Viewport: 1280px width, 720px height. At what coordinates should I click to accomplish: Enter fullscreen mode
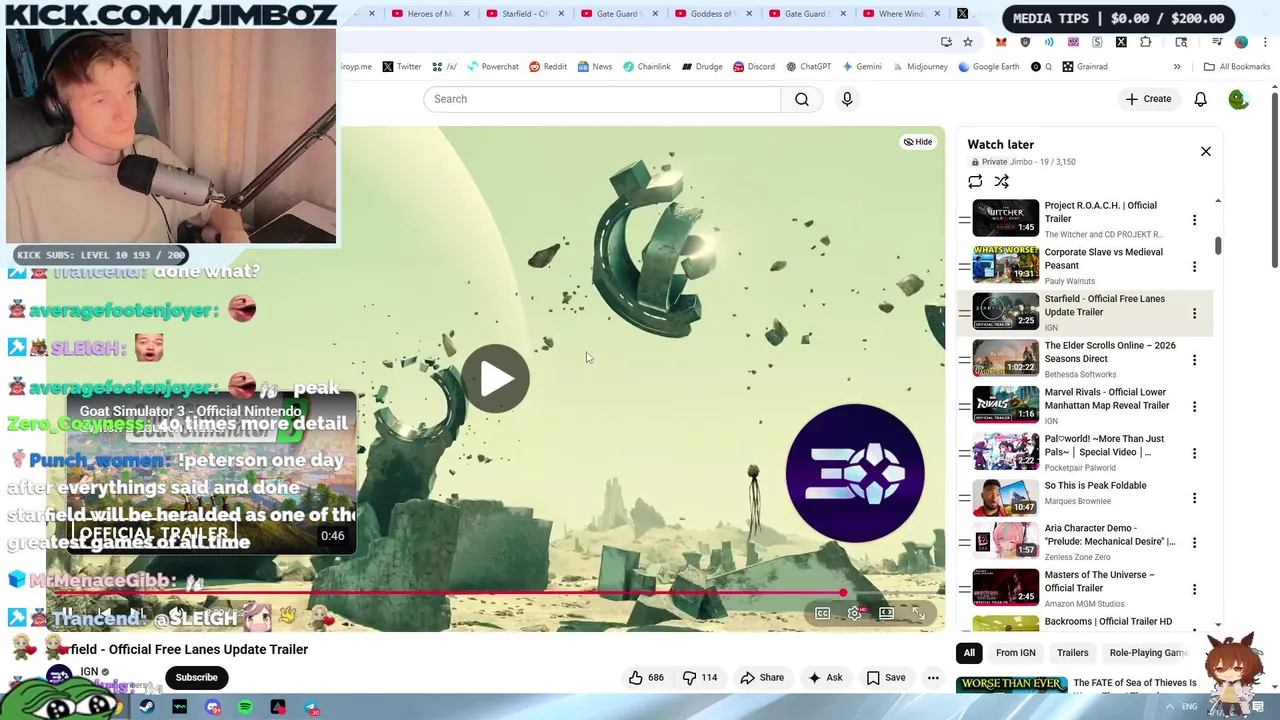pos(918,613)
